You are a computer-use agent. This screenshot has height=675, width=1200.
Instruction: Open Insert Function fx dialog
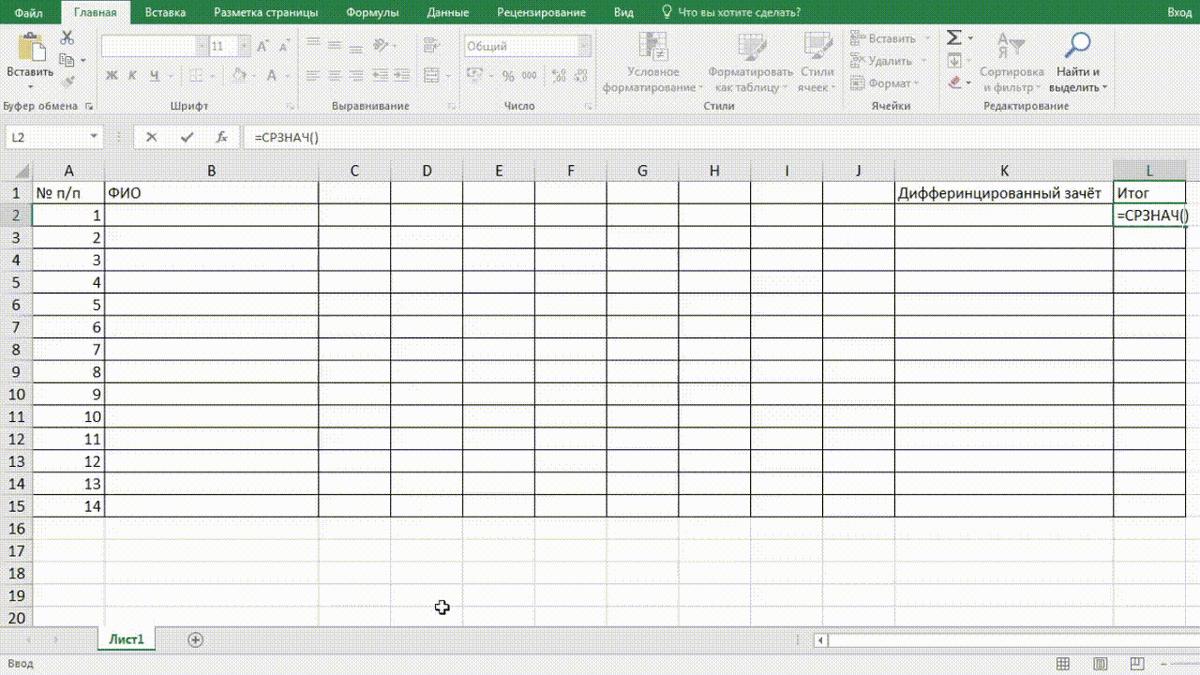[x=221, y=137]
